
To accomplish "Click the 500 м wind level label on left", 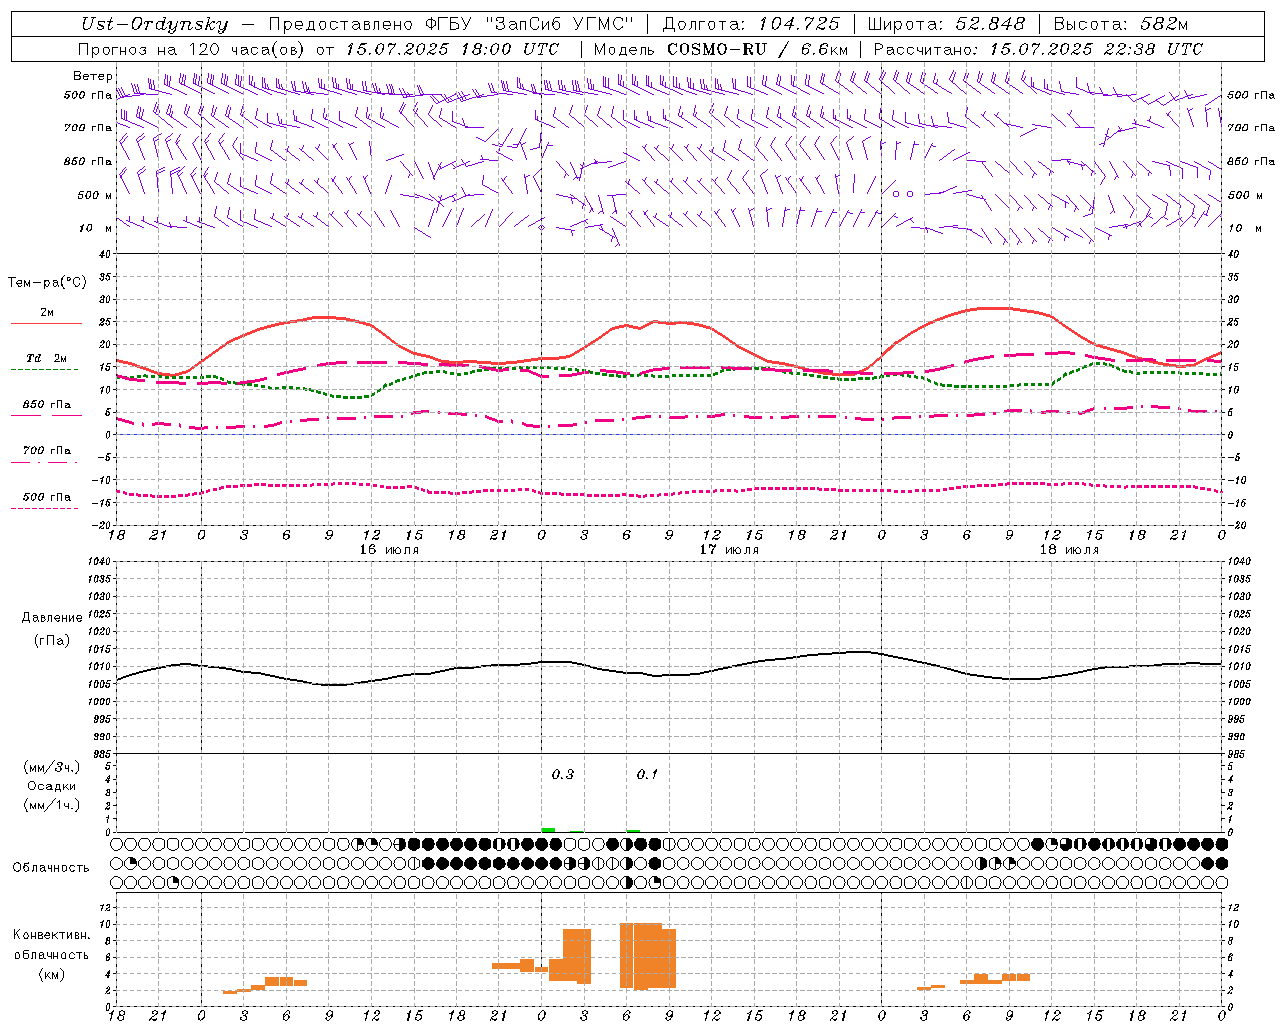I will click(95, 195).
